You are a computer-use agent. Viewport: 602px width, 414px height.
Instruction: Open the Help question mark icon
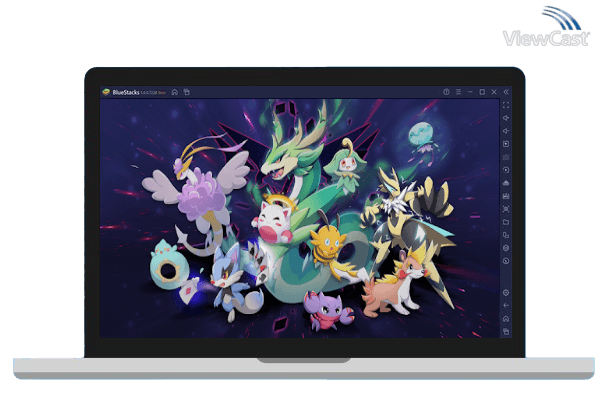coord(446,92)
